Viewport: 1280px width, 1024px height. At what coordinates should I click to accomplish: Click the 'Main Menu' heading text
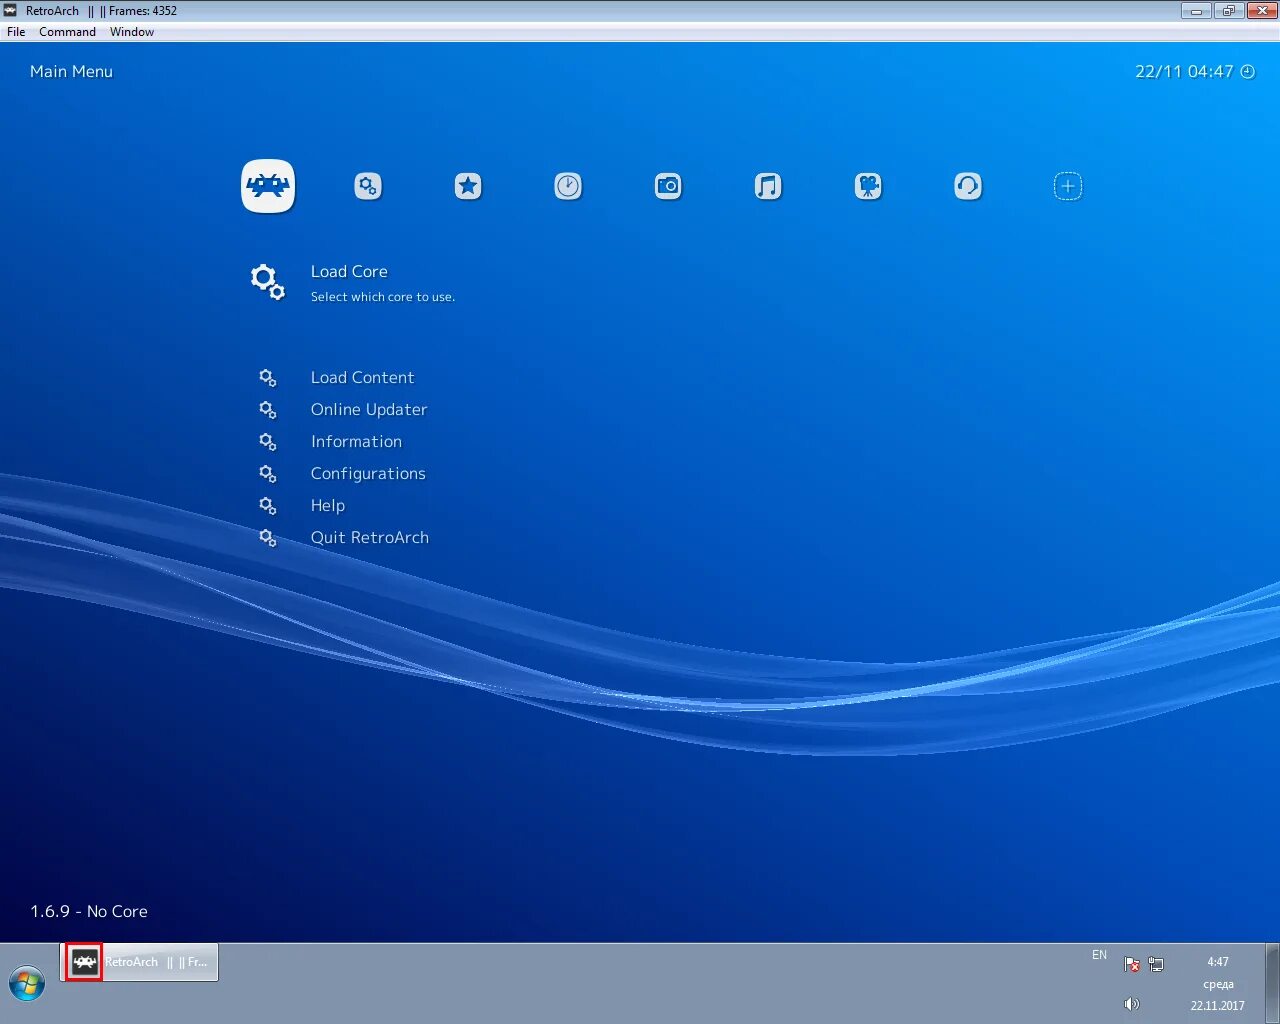point(71,72)
